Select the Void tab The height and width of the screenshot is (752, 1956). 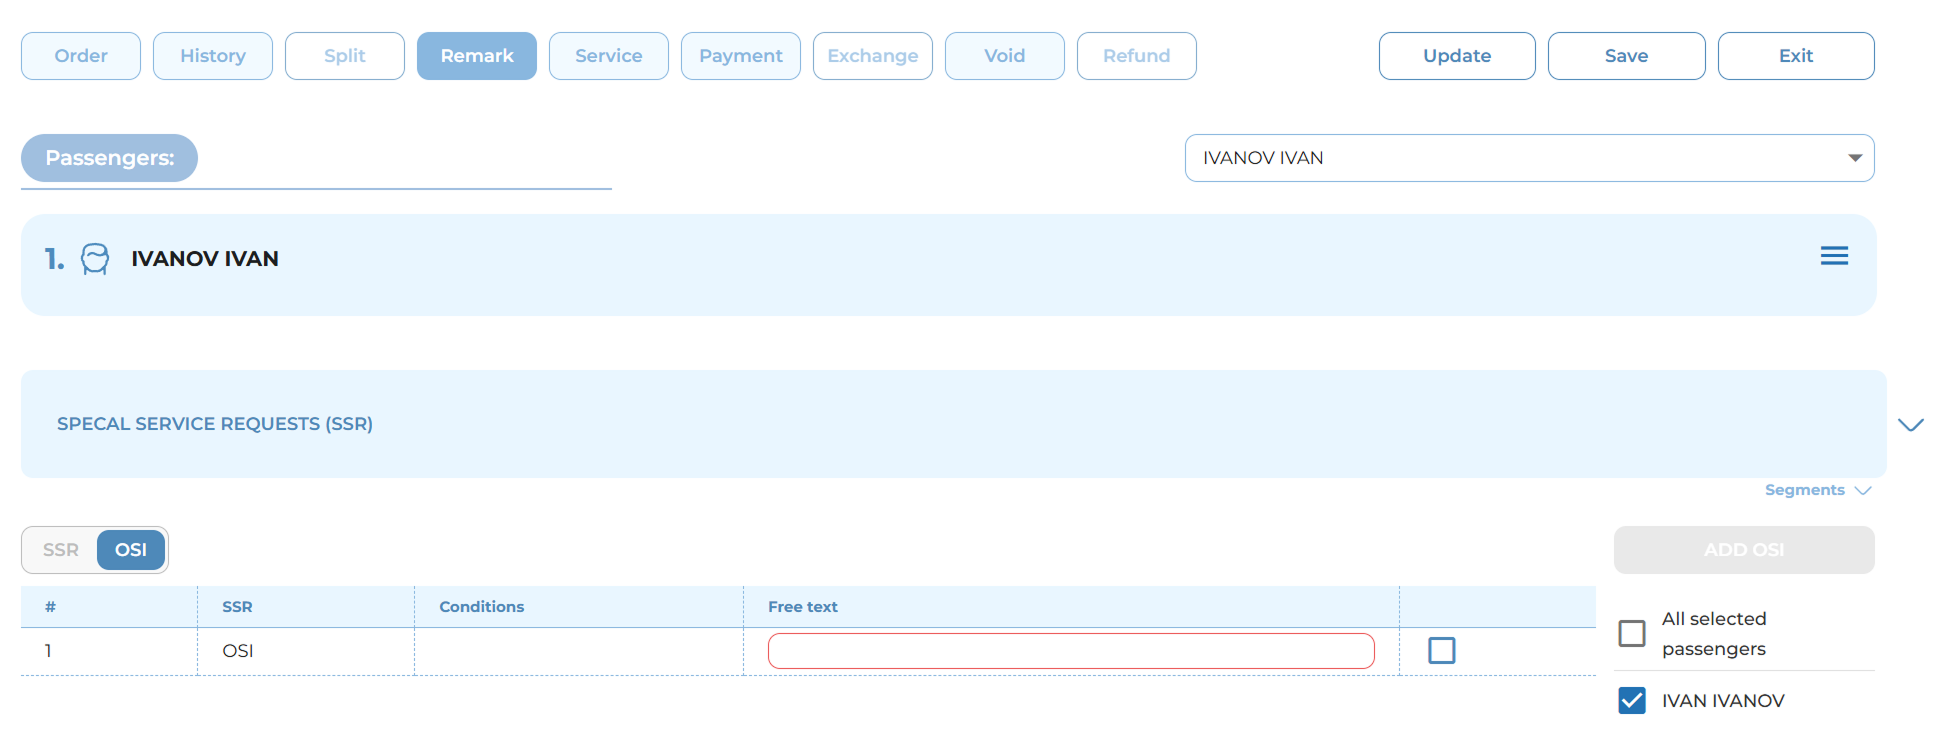[x=1004, y=56]
